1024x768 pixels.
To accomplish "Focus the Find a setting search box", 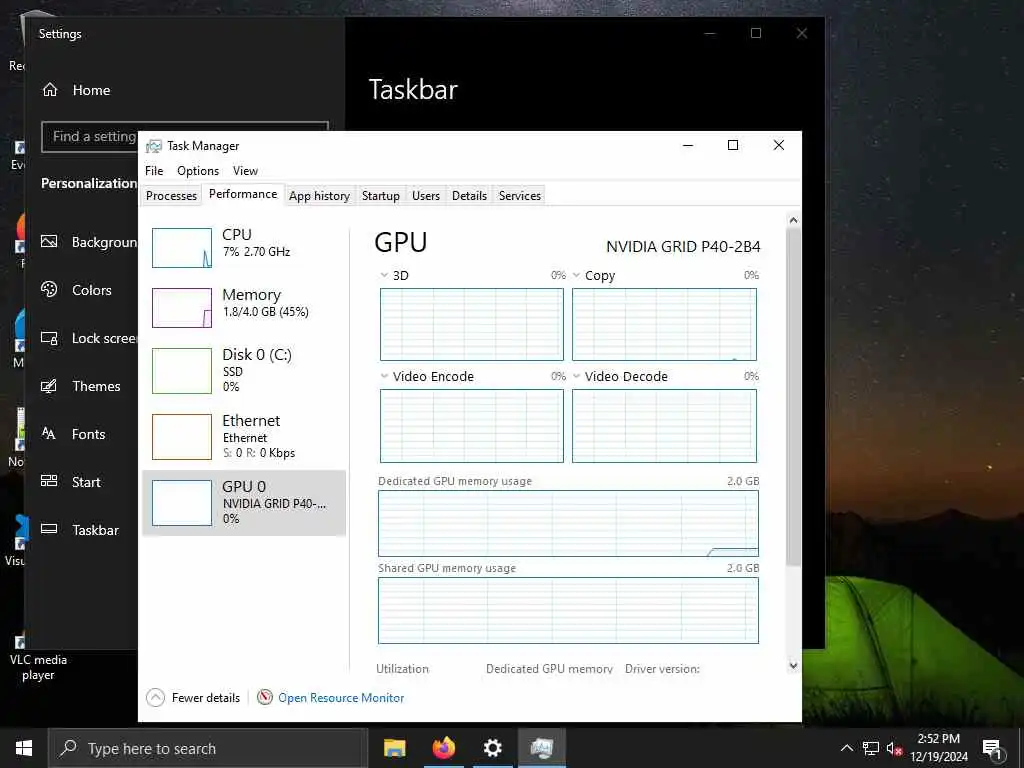I will click(185, 136).
